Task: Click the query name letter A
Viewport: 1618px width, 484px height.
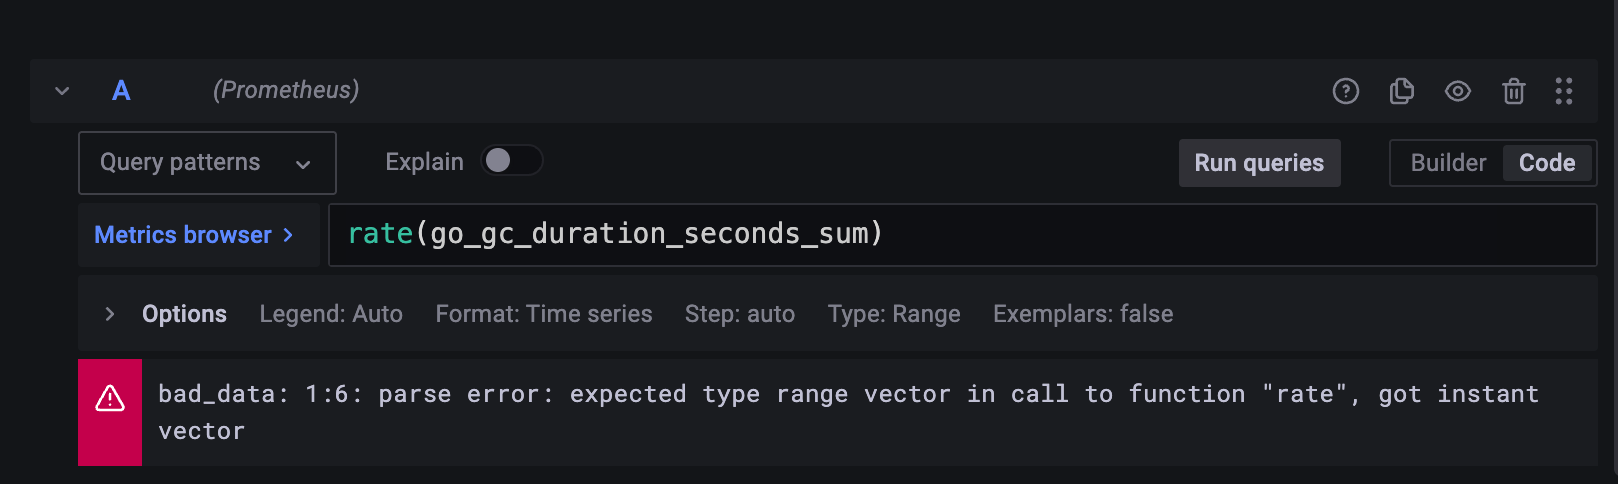Action: tap(121, 91)
